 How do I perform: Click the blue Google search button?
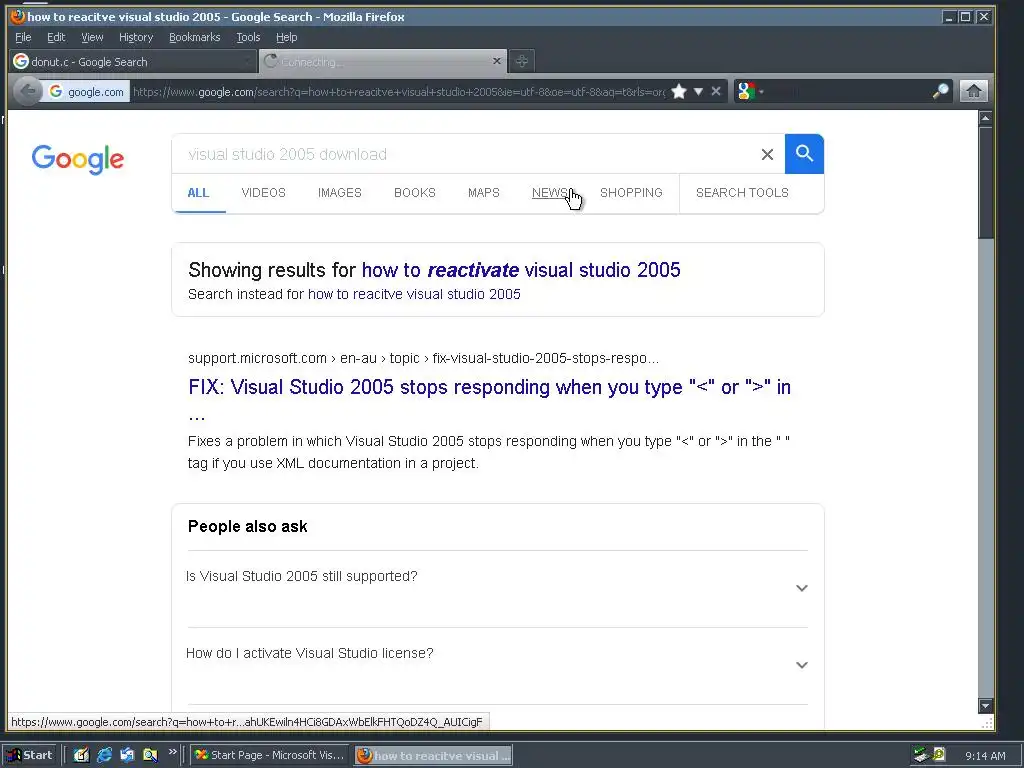804,154
